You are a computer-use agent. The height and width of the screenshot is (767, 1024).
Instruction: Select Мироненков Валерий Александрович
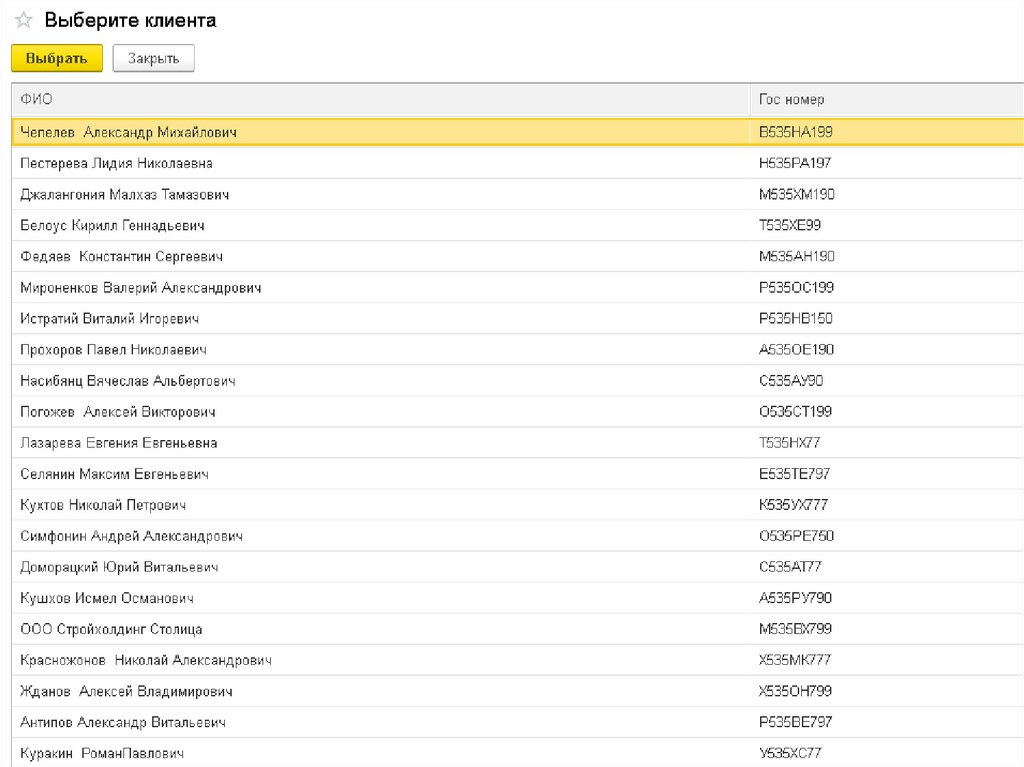click(x=140, y=288)
